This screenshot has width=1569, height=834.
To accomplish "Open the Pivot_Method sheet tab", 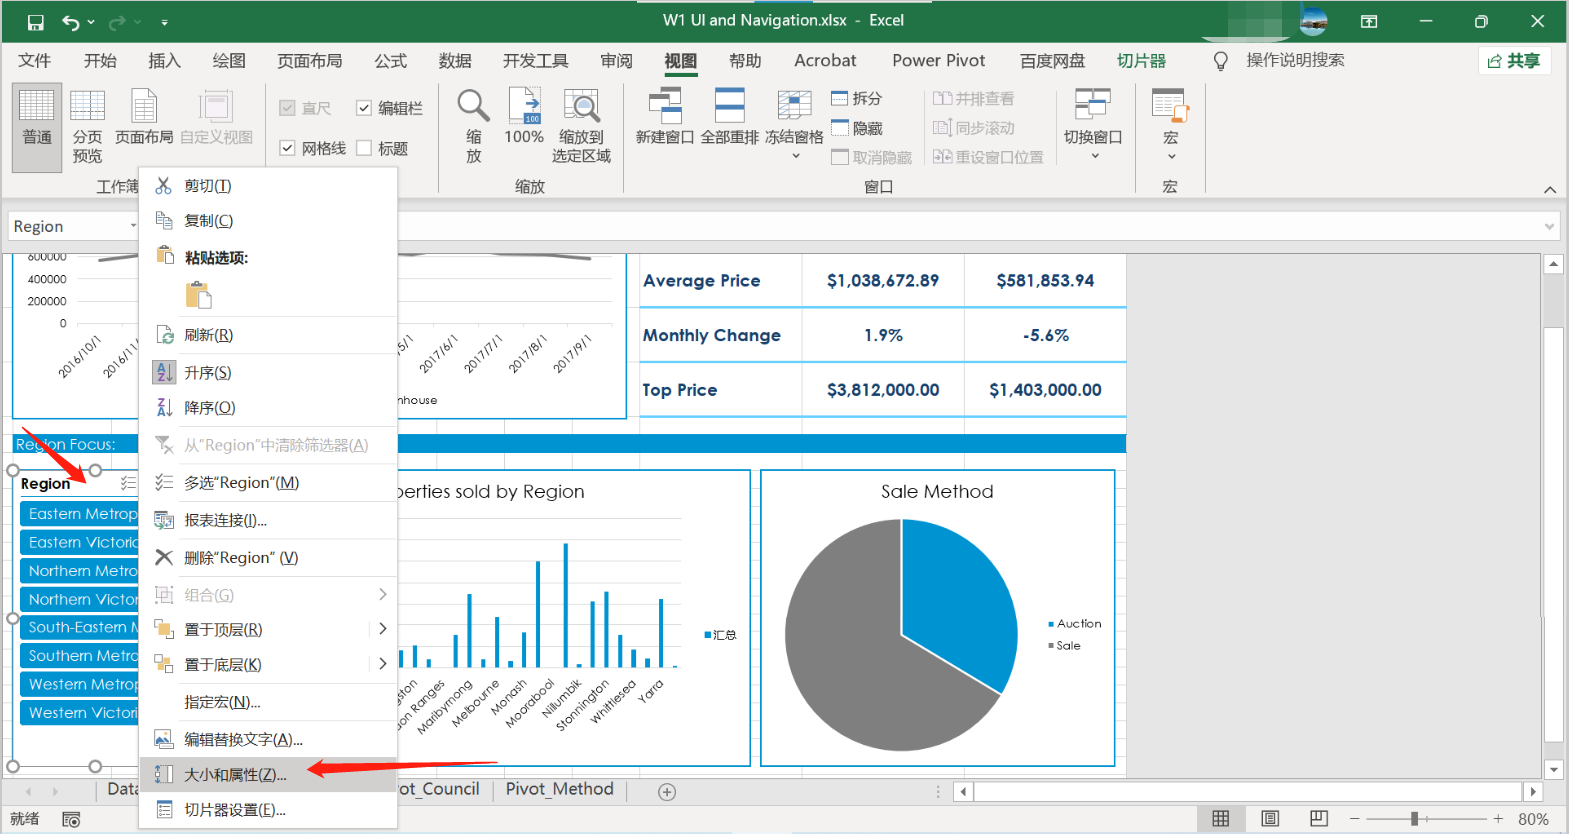I will pos(559,789).
